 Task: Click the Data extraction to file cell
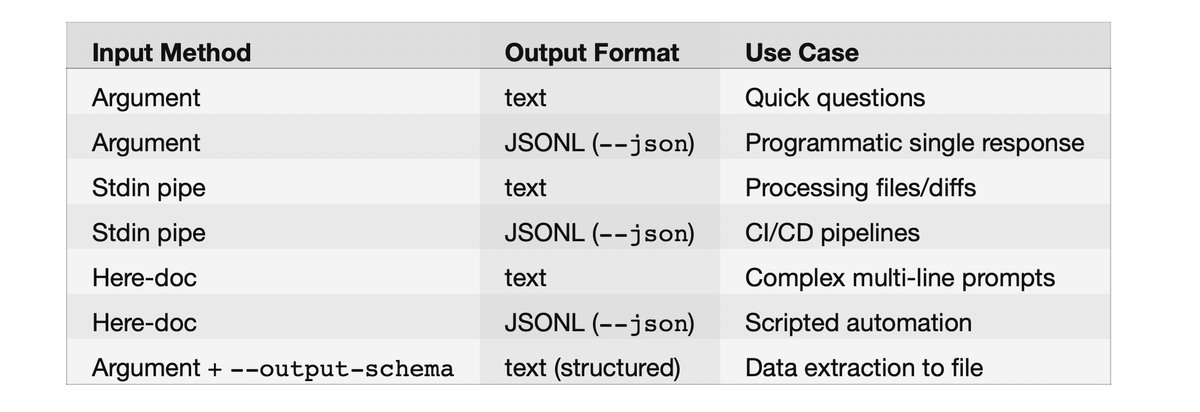click(864, 368)
